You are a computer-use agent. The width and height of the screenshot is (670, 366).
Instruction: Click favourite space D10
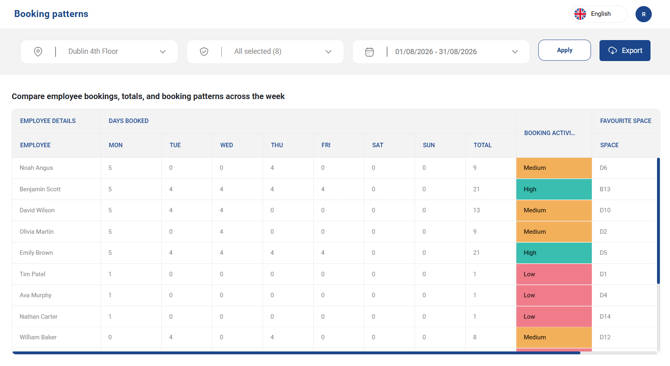coord(605,210)
